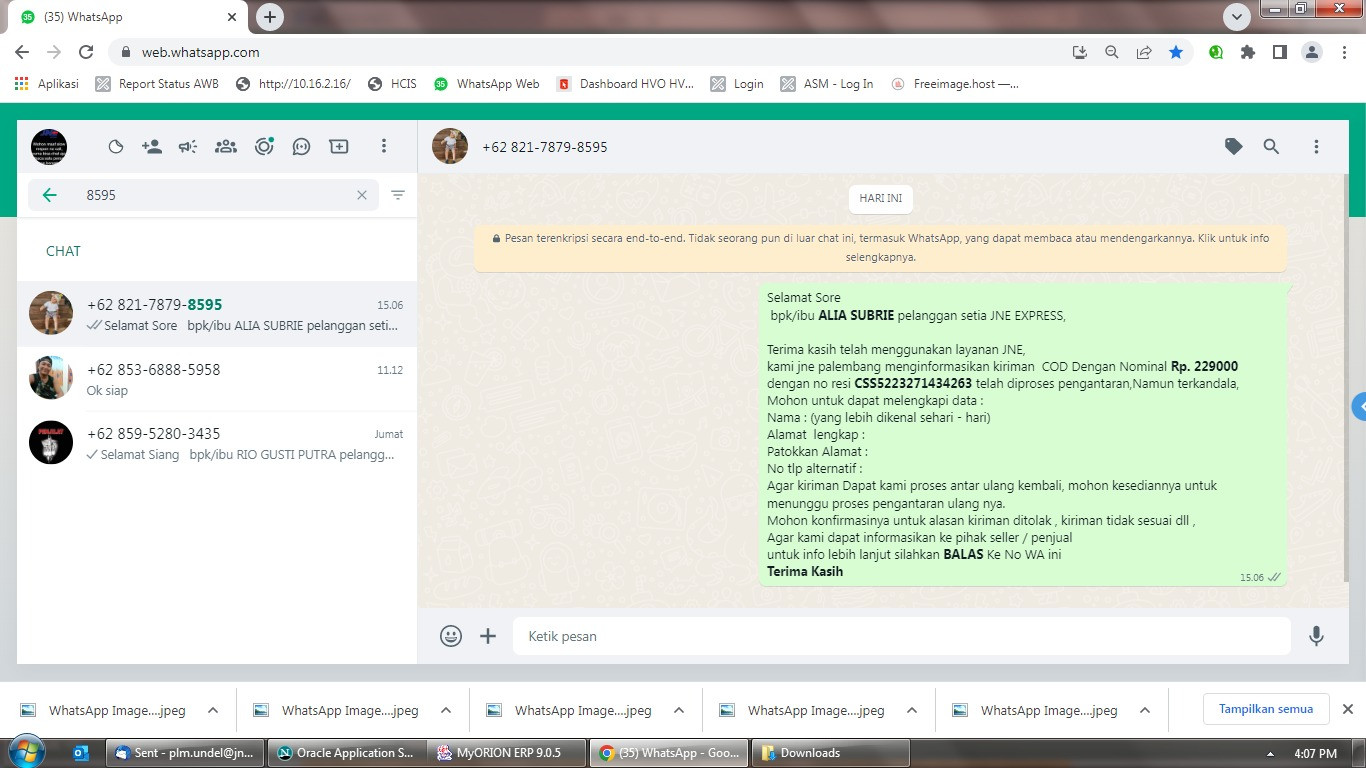Screen dimensions: 1366x768
Task: Clear the search text with X icon
Action: [x=362, y=195]
